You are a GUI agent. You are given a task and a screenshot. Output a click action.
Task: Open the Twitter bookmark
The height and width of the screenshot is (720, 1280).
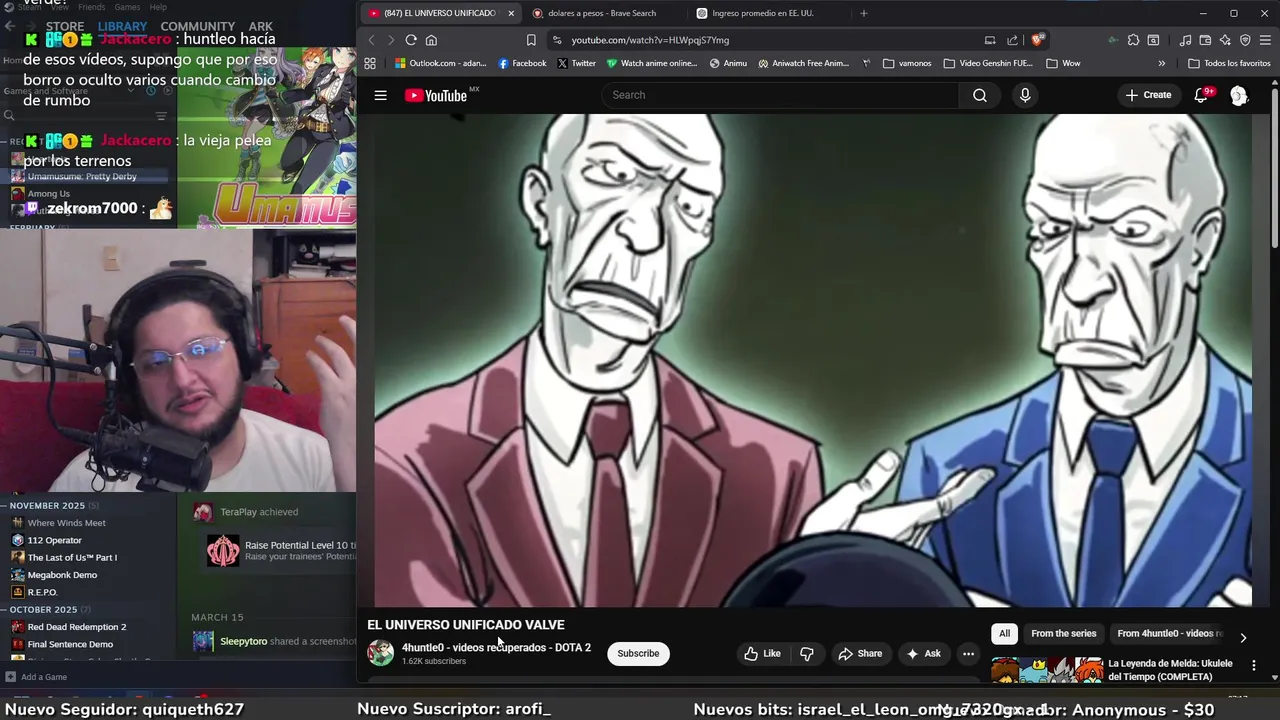[577, 63]
